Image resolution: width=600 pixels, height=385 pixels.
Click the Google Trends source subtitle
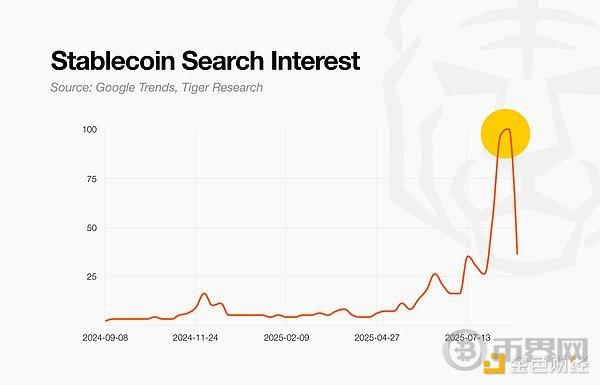coord(157,88)
